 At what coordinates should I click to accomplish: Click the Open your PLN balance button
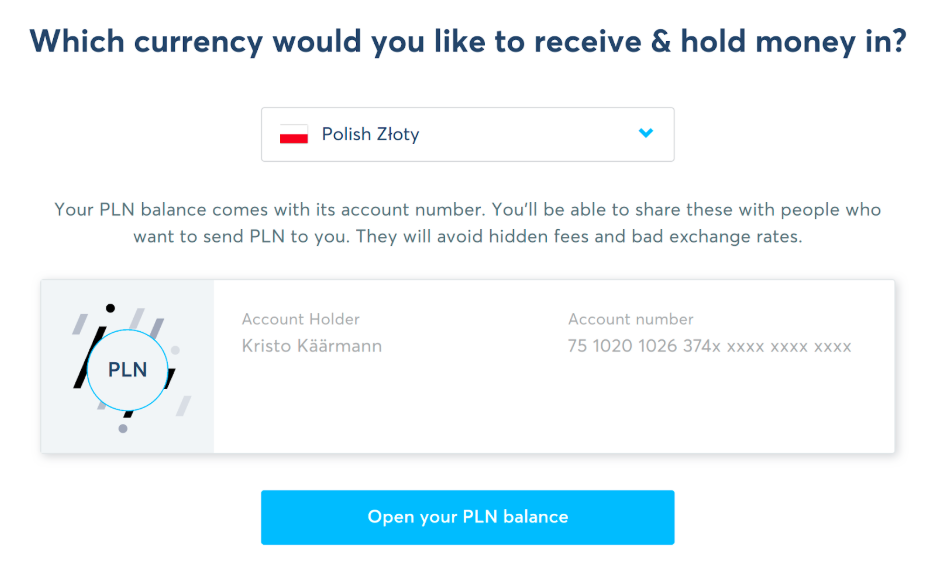point(467,517)
